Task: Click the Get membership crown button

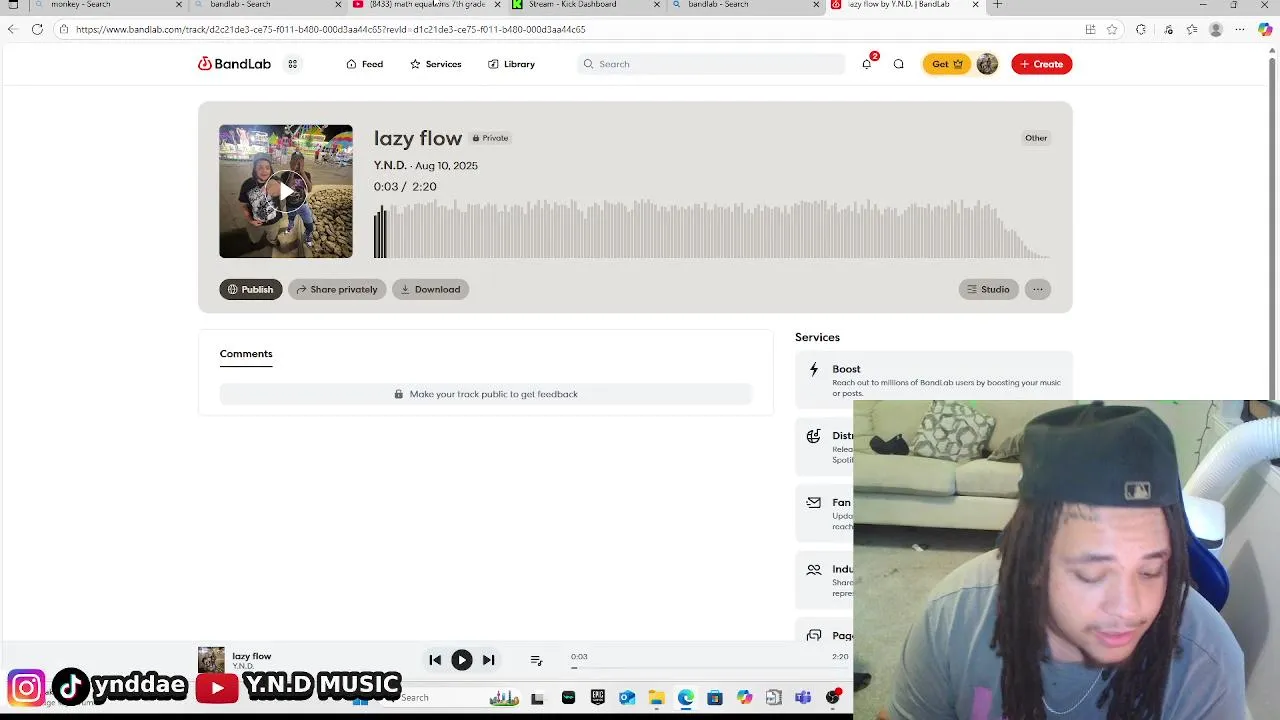Action: click(946, 64)
